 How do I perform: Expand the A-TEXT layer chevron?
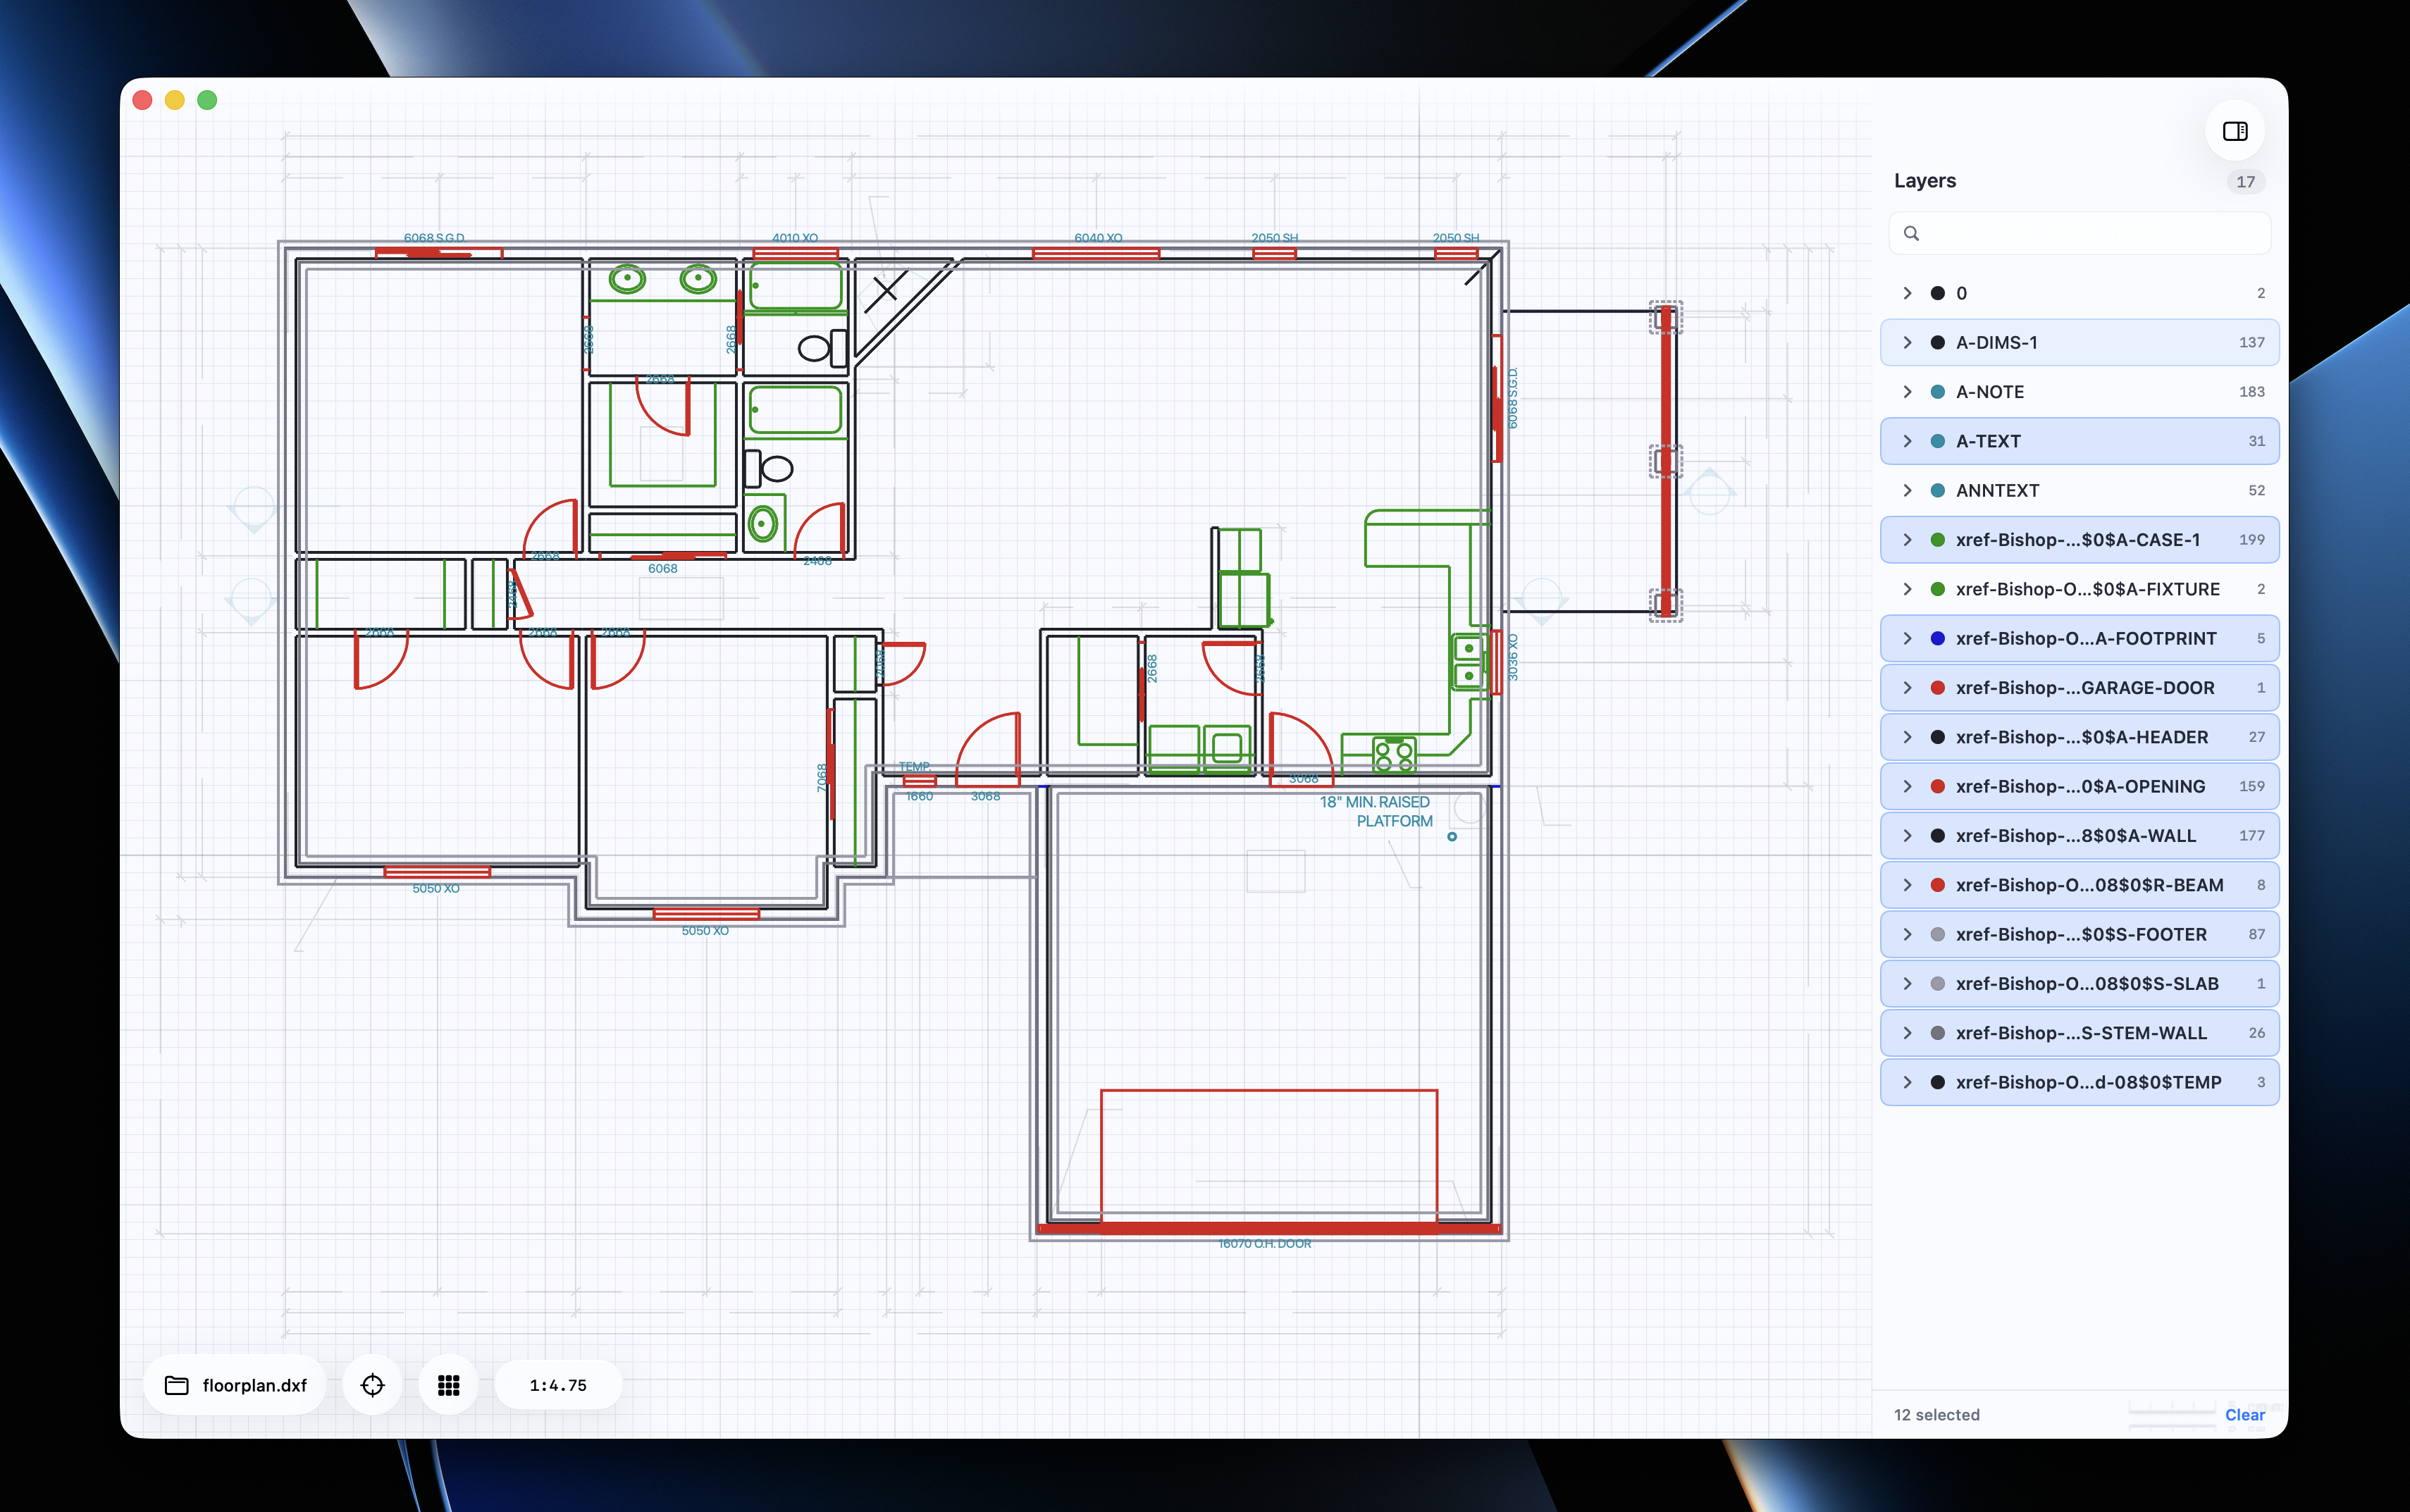point(1907,441)
